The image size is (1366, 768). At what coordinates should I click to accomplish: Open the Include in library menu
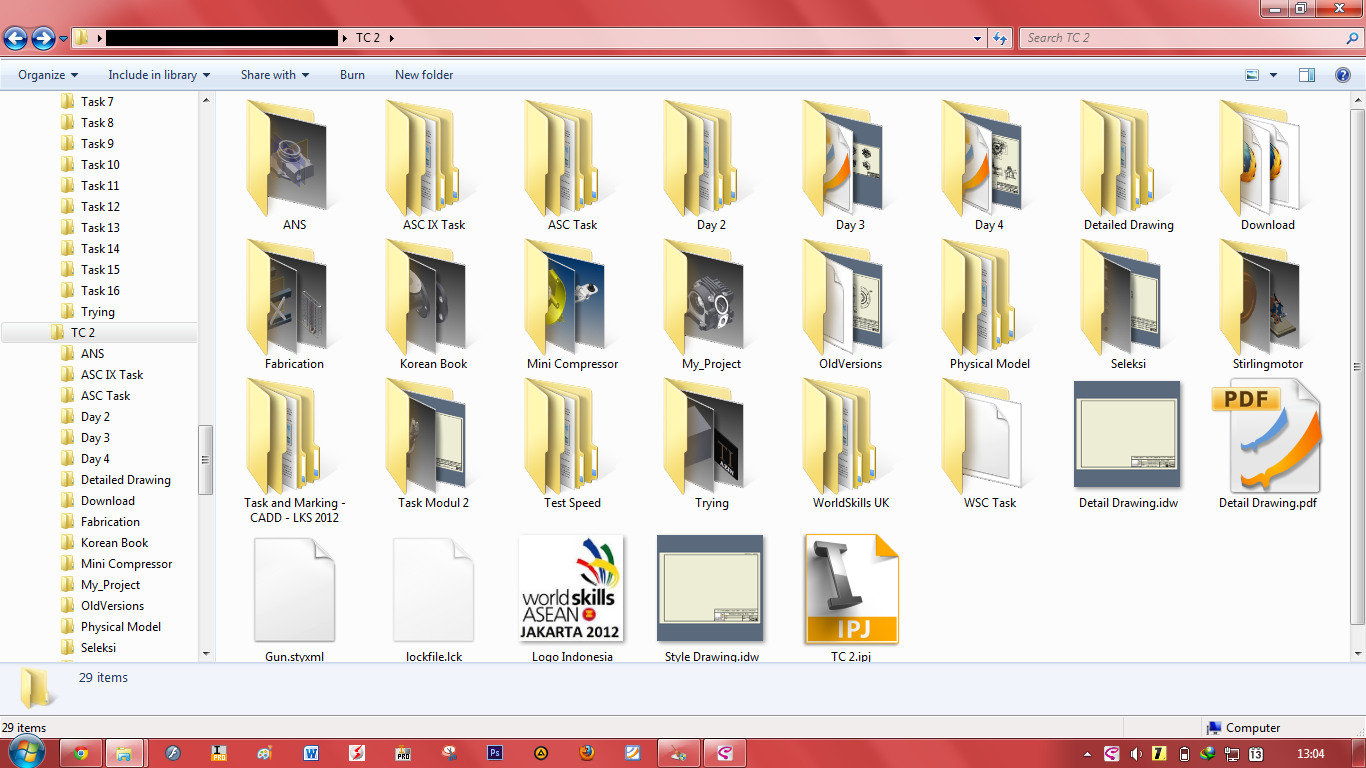159,74
